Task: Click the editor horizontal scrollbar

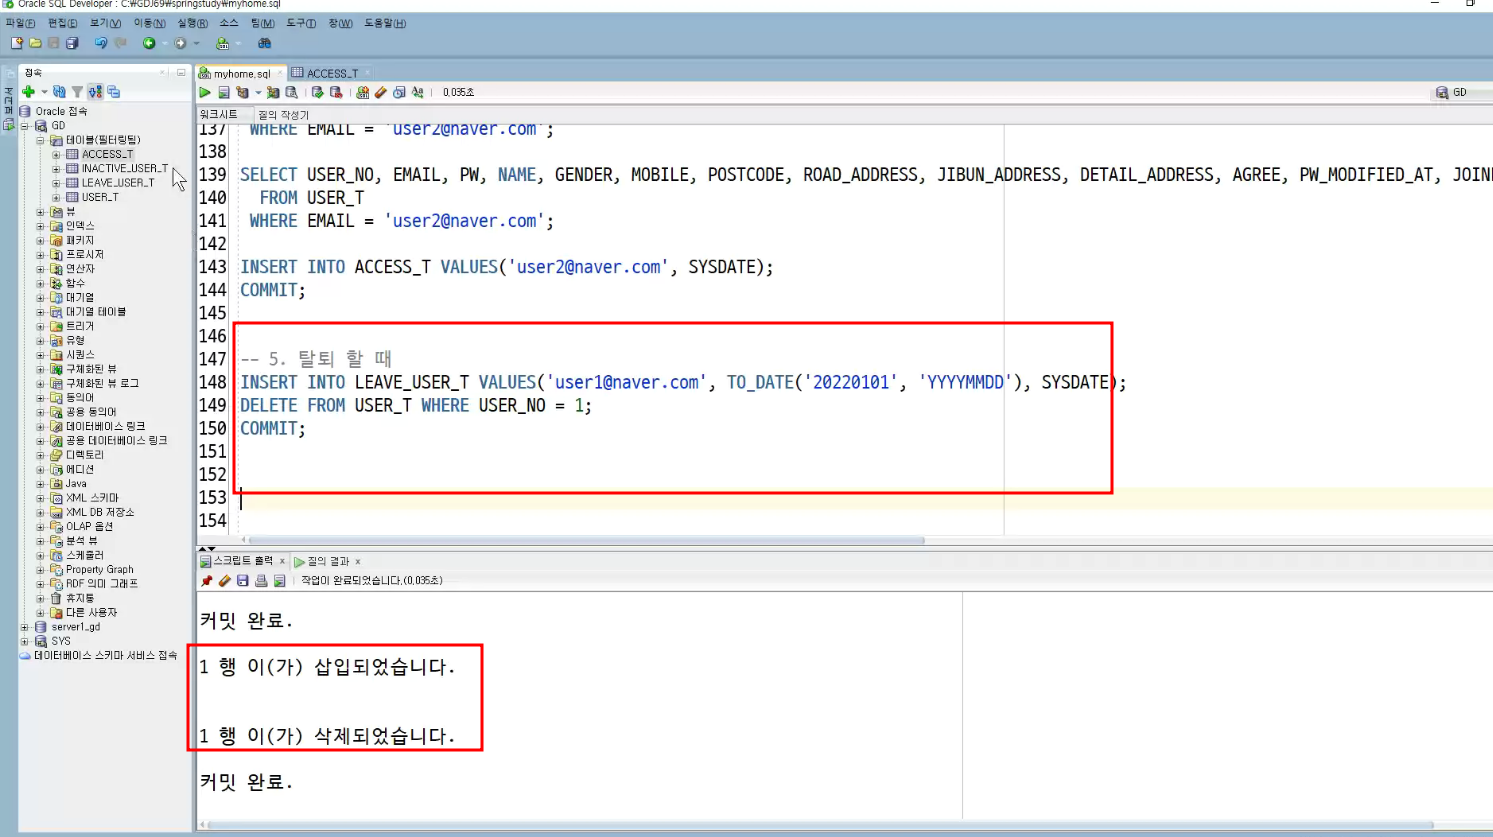Action: [x=586, y=540]
